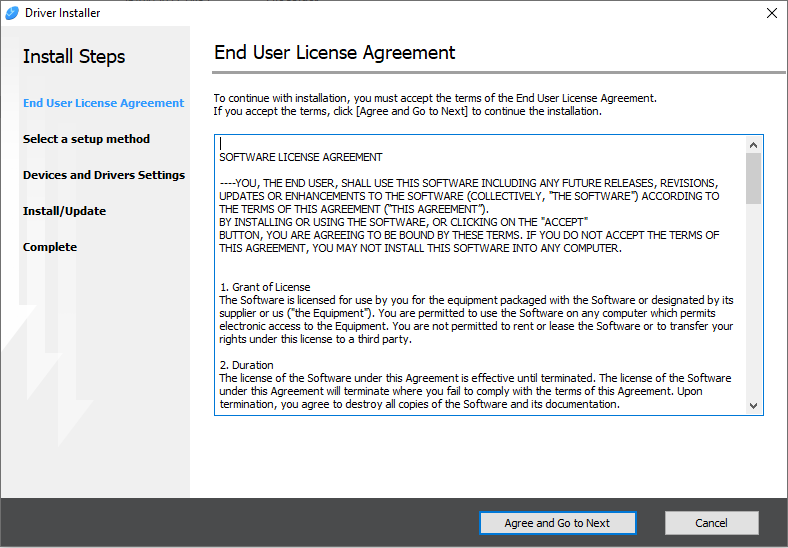
Task: Select End User License Agreement step in sidebar
Action: click(103, 103)
